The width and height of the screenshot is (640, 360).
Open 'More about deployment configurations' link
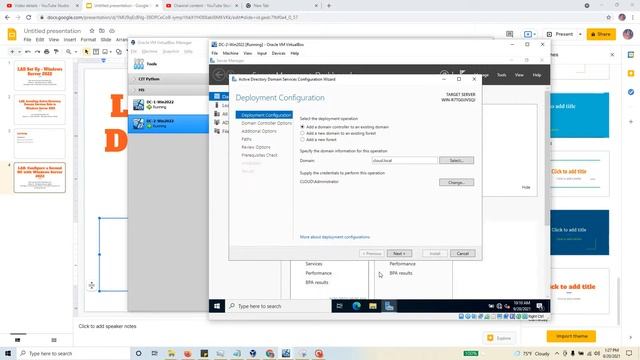click(335, 237)
